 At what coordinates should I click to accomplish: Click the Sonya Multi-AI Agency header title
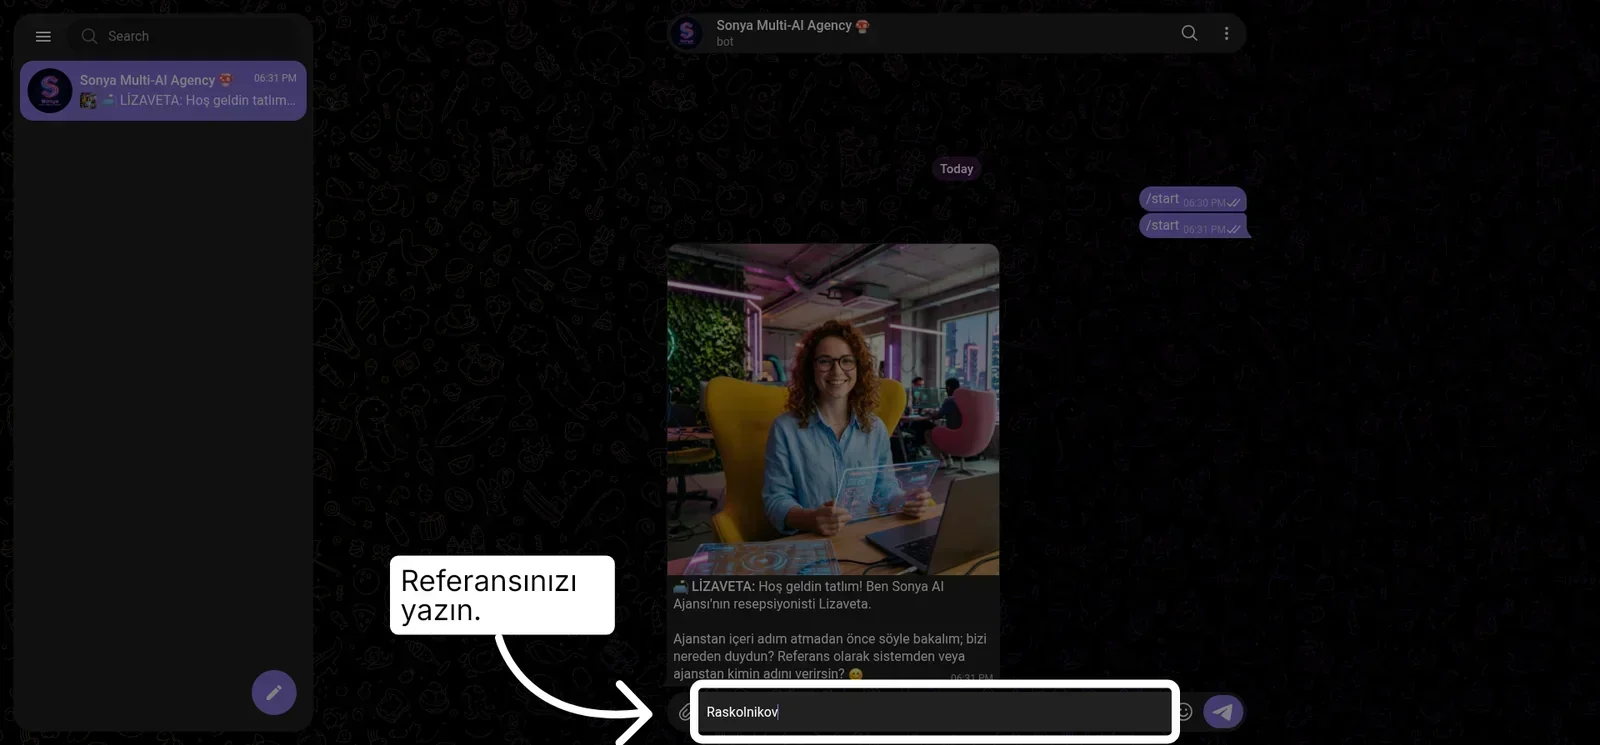pos(793,25)
